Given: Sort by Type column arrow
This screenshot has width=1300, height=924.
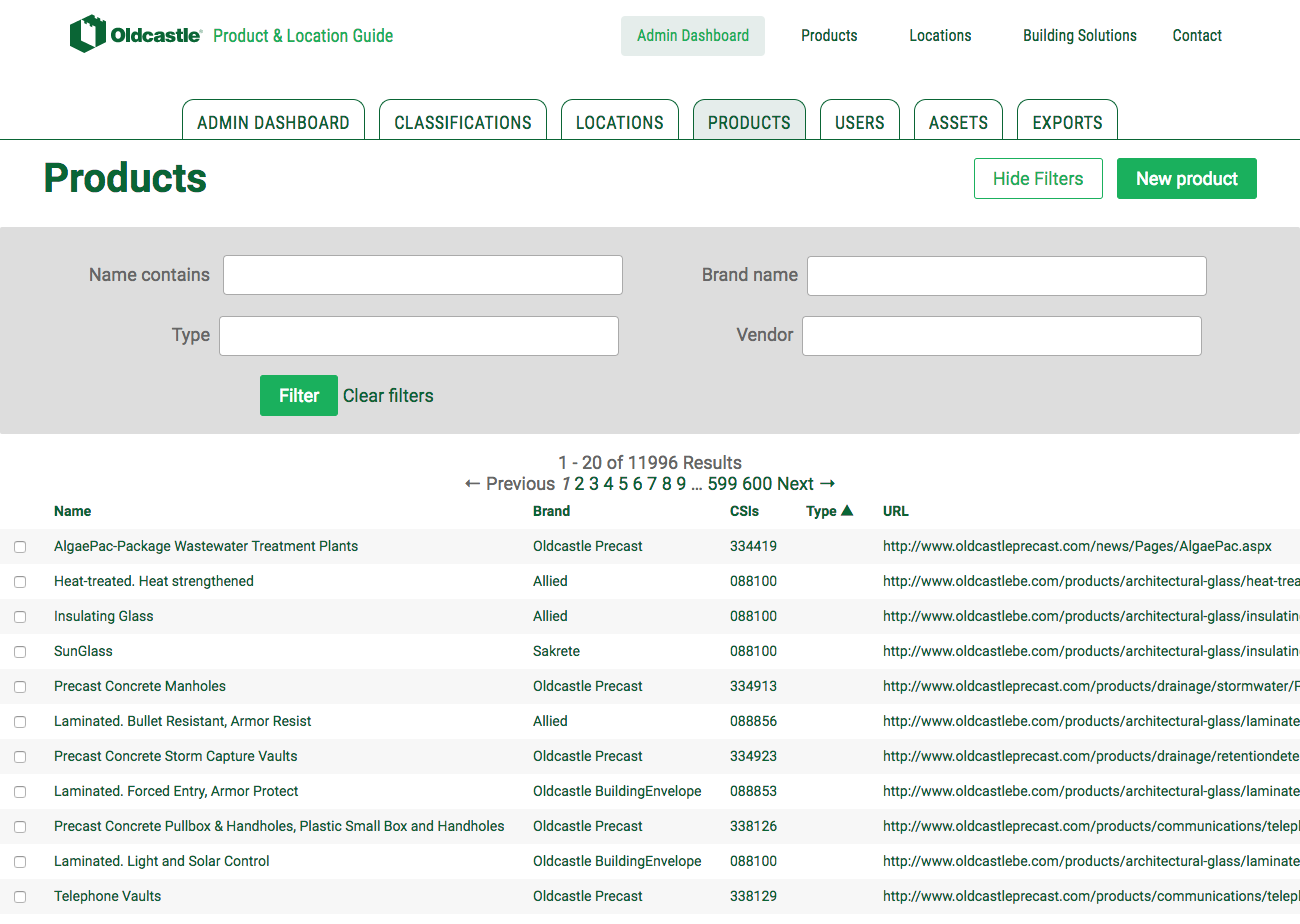Looking at the screenshot, I should click(847, 511).
